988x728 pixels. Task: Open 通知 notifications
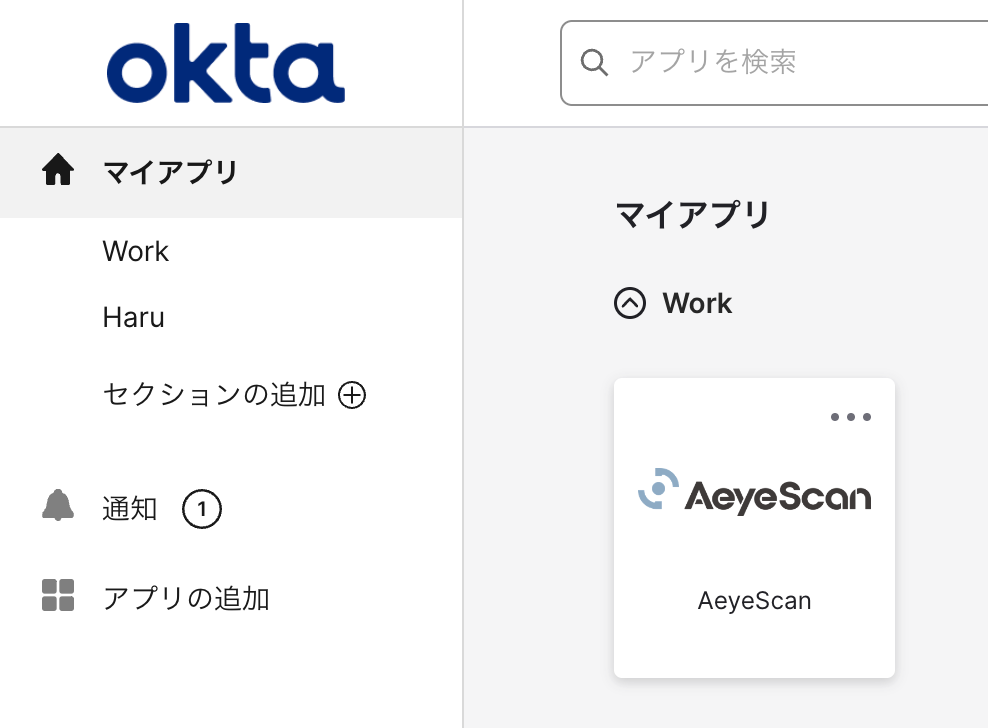130,509
